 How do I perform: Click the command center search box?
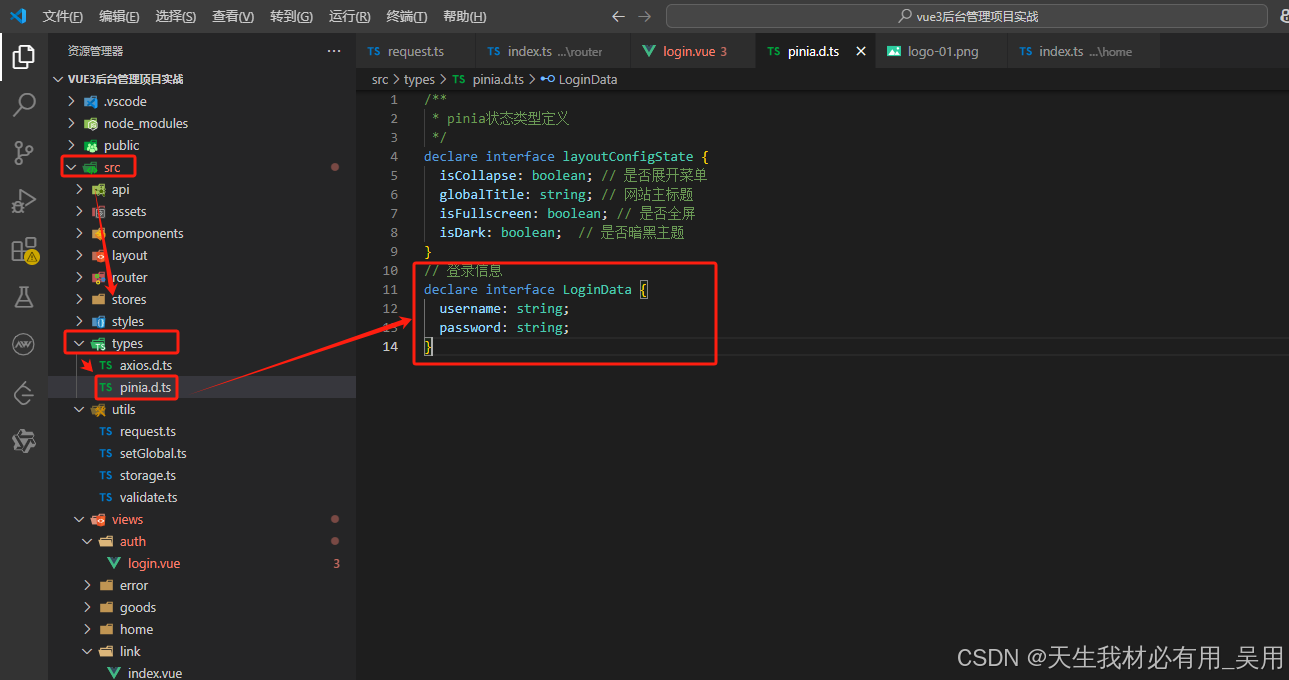coord(966,16)
